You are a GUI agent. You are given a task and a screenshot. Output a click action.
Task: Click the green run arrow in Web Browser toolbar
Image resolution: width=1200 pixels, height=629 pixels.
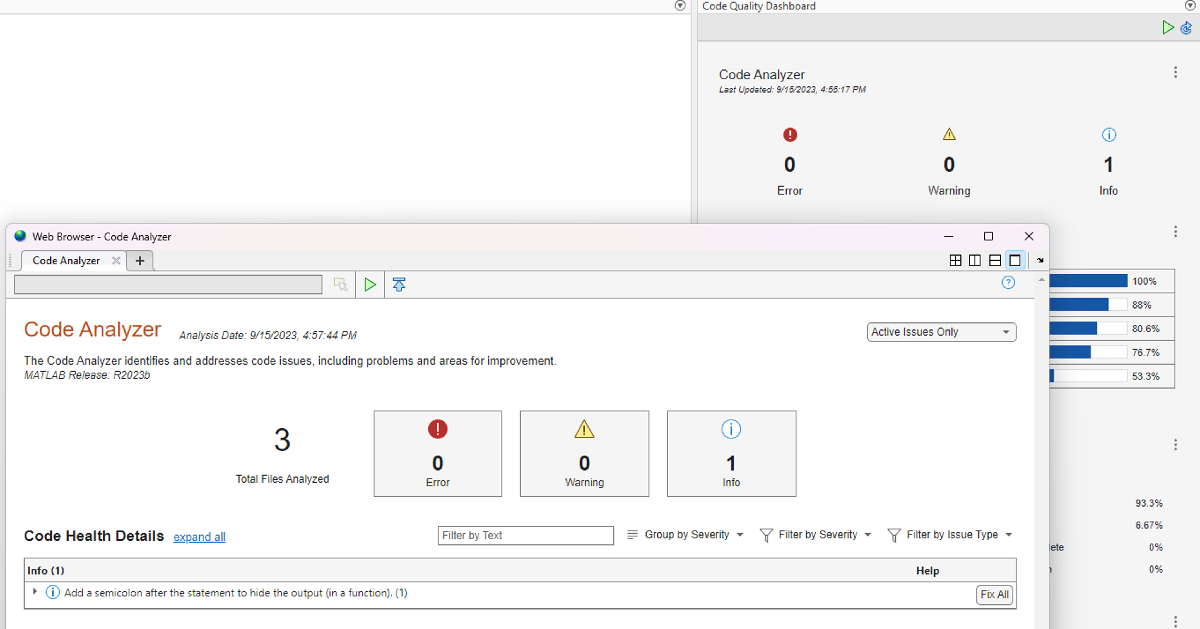(370, 285)
